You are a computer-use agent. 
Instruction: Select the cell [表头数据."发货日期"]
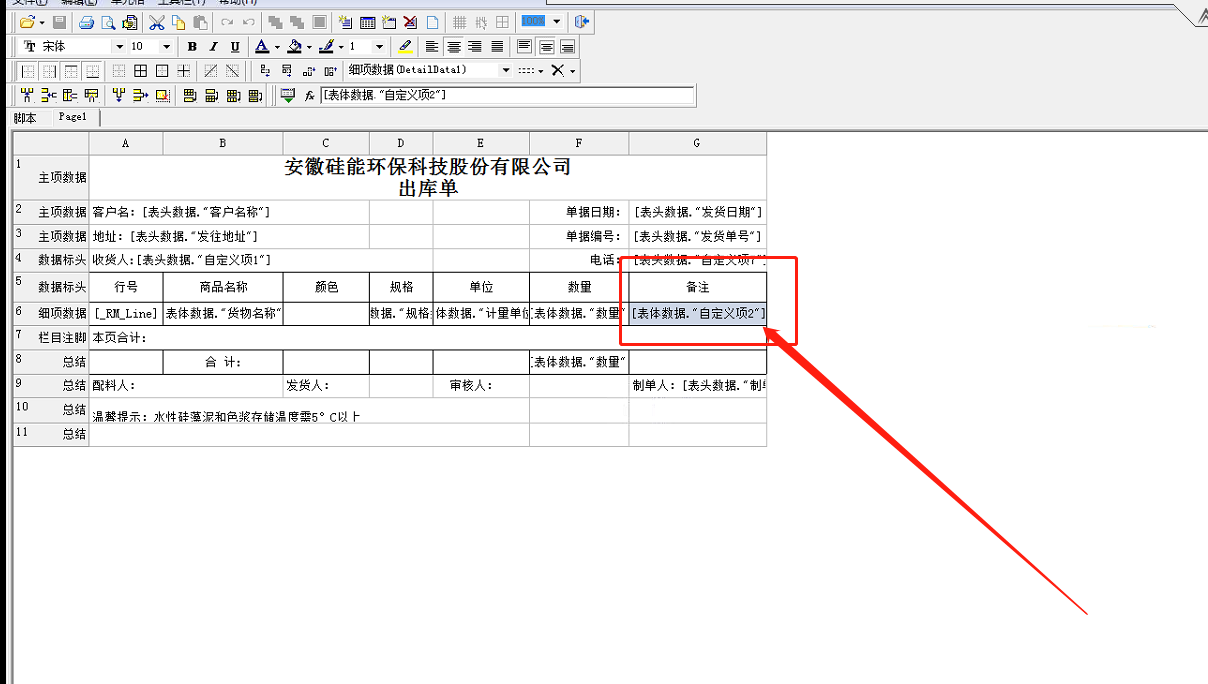tap(698, 212)
